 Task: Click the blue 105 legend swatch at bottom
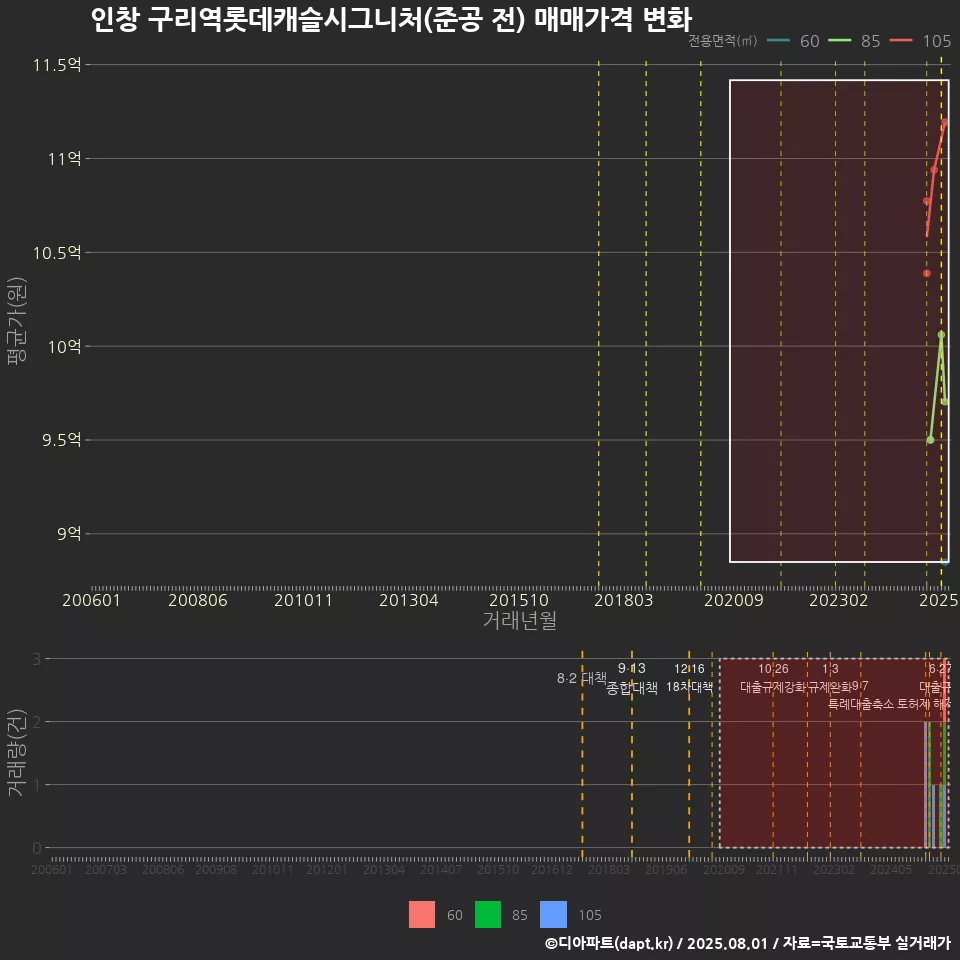(553, 915)
